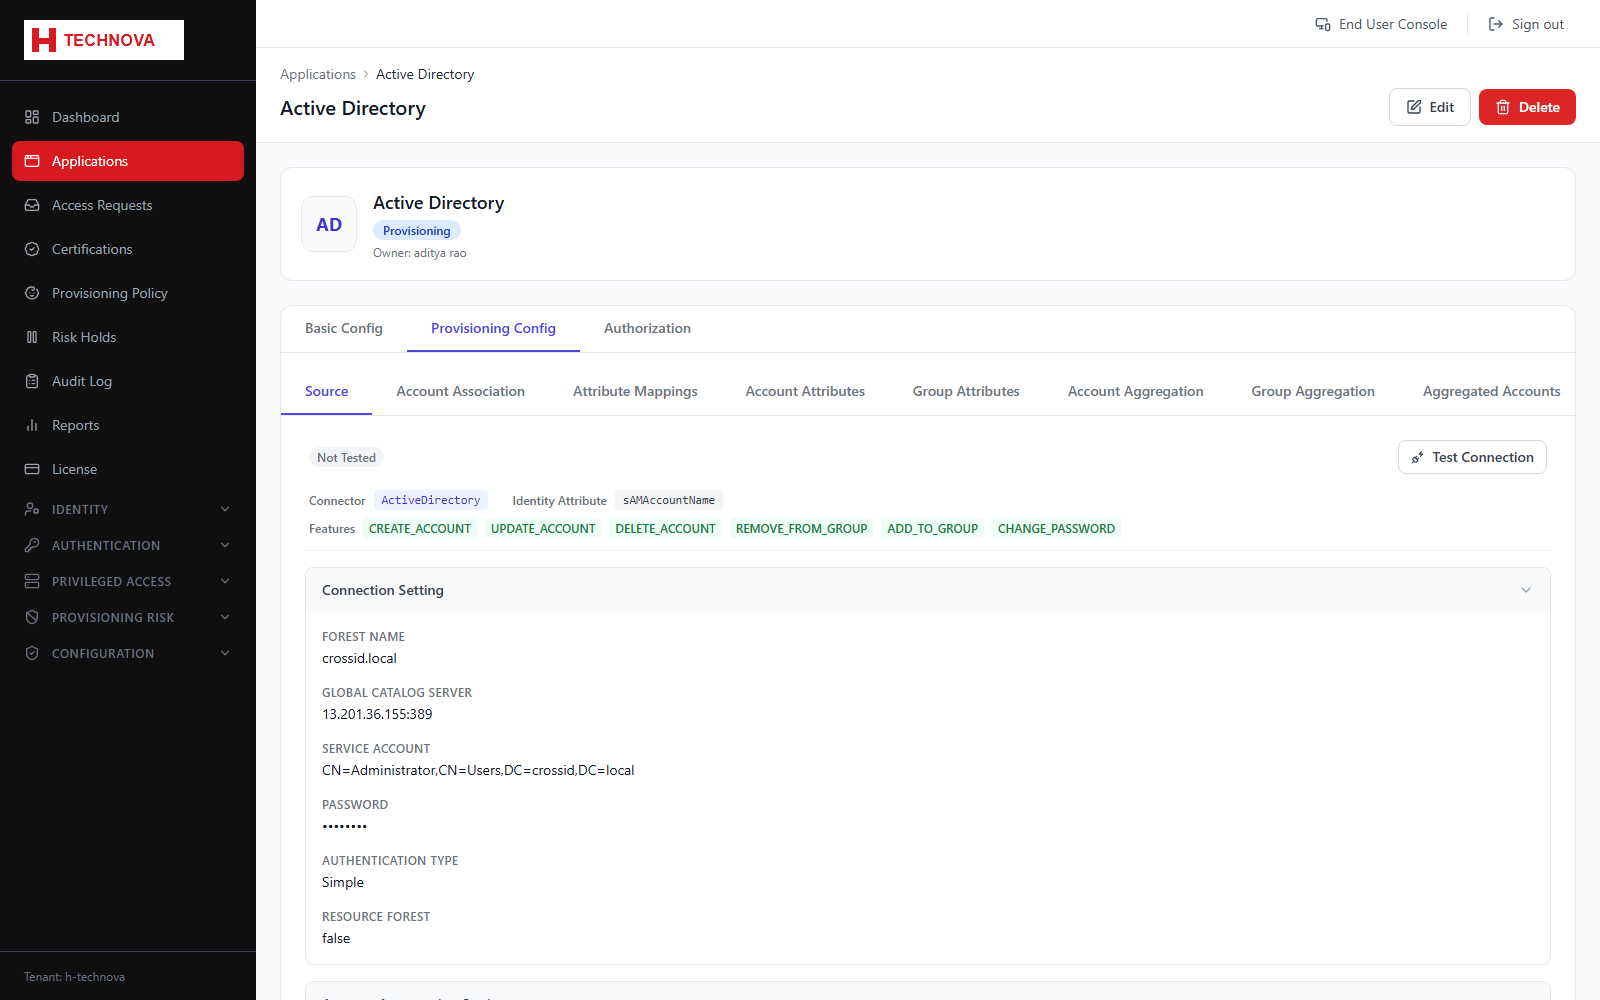Image resolution: width=1600 pixels, height=1000 pixels.
Task: Click the Not Tested status badge
Action: click(346, 458)
